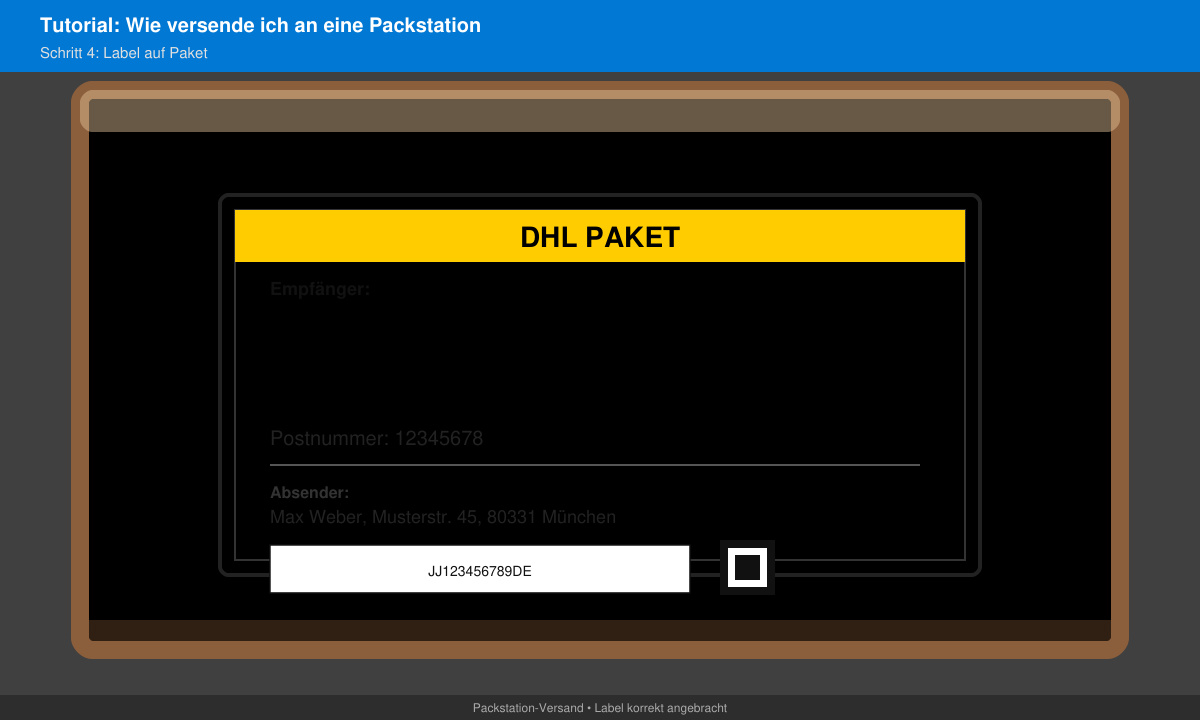The image size is (1200, 720).
Task: Click the Empfänger label text
Action: (x=320, y=290)
